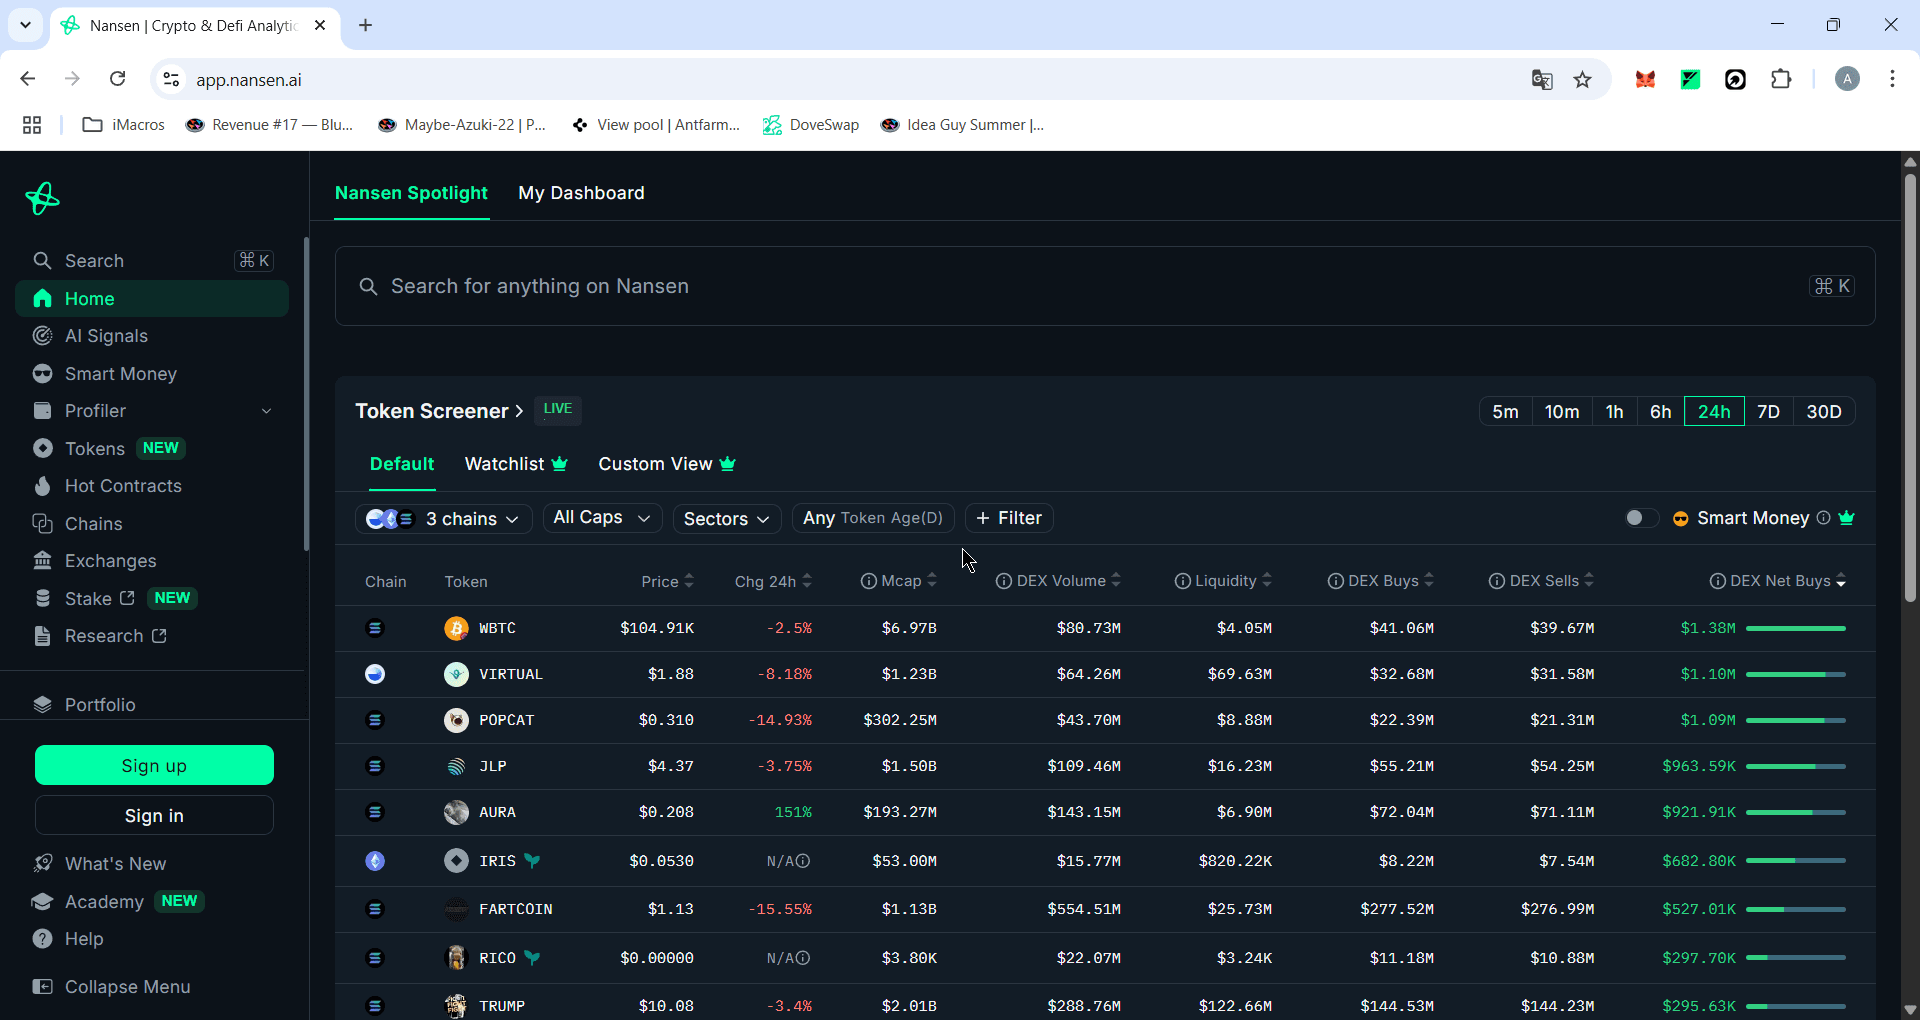Open Help from sidebar
The height and width of the screenshot is (1020, 1920).
(84, 939)
